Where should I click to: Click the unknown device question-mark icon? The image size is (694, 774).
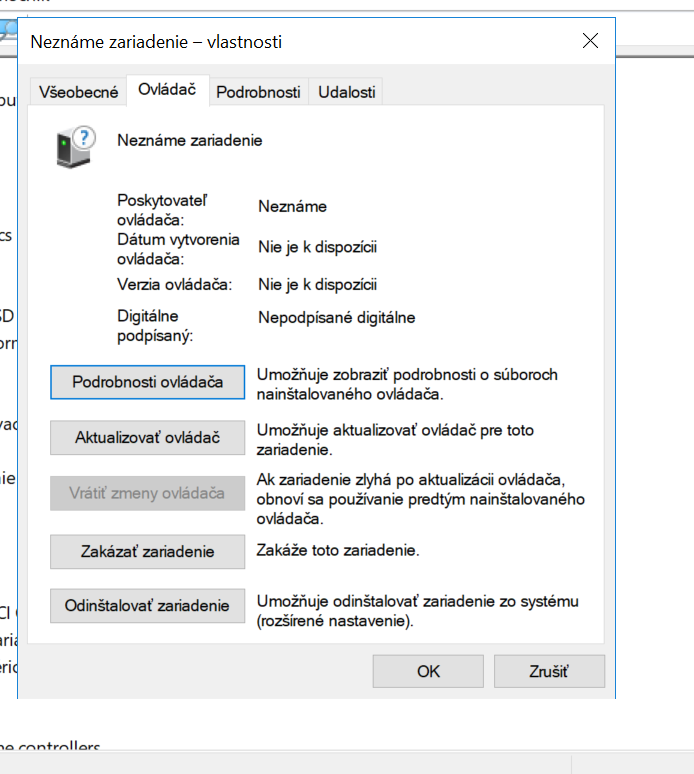pyautogui.click(x=76, y=147)
